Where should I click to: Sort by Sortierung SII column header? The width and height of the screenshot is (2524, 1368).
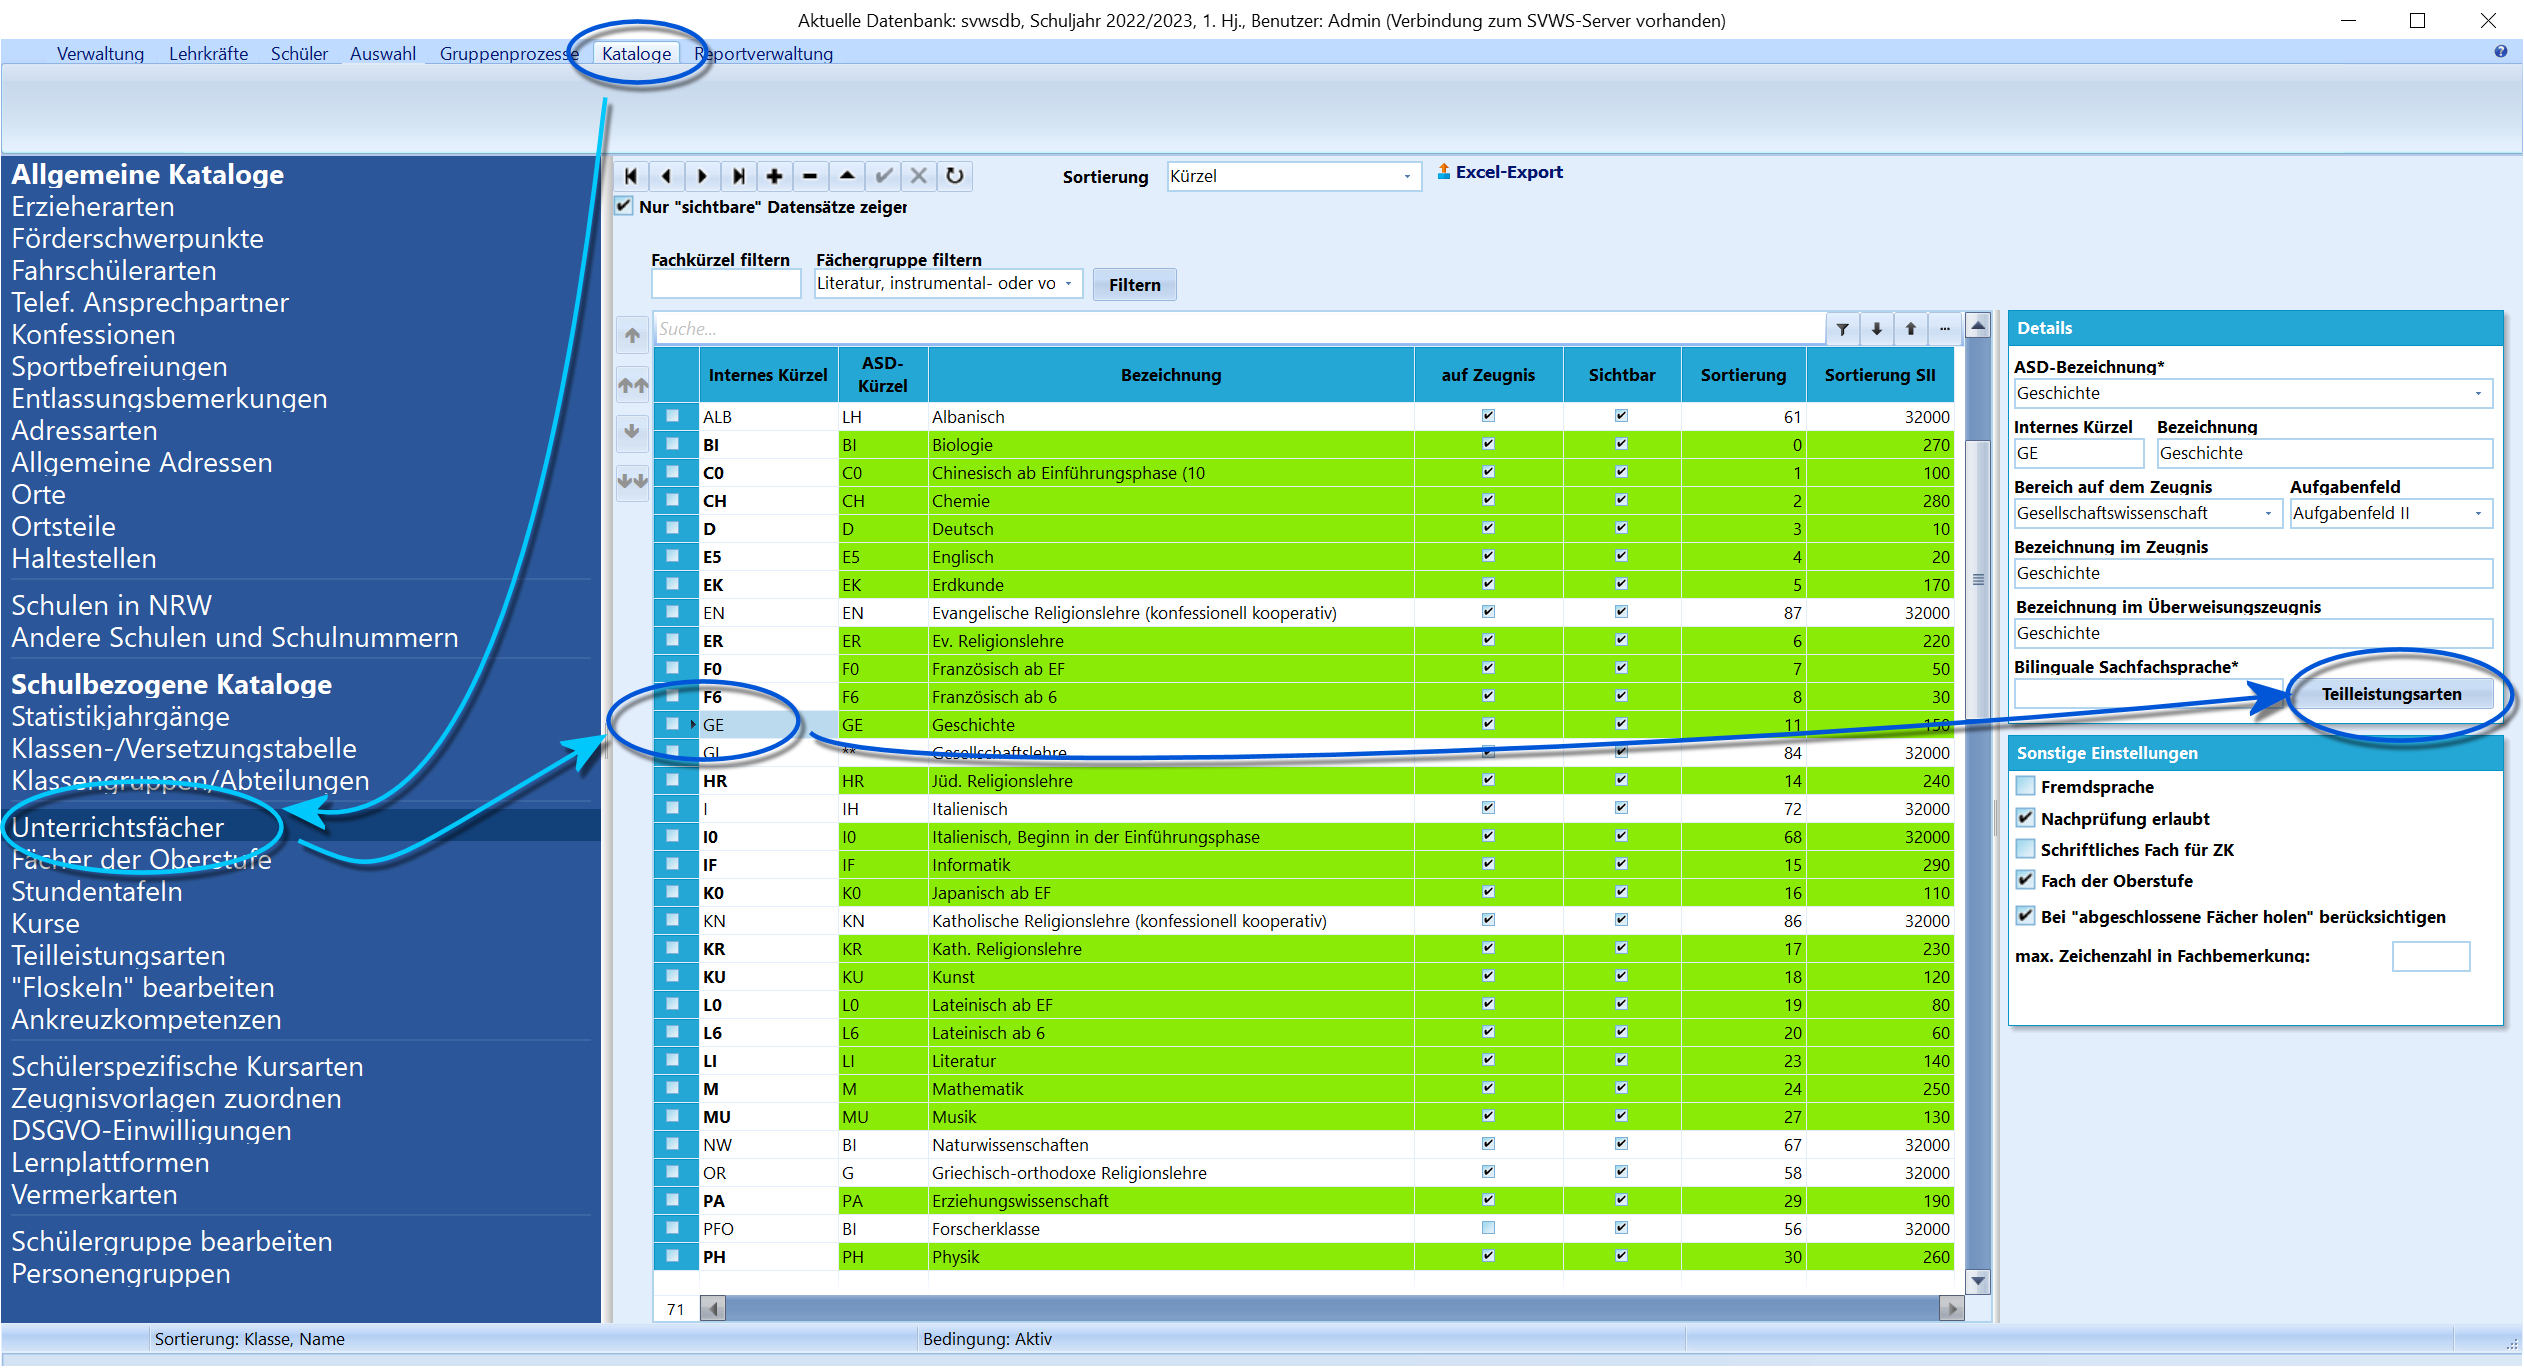1879,375
